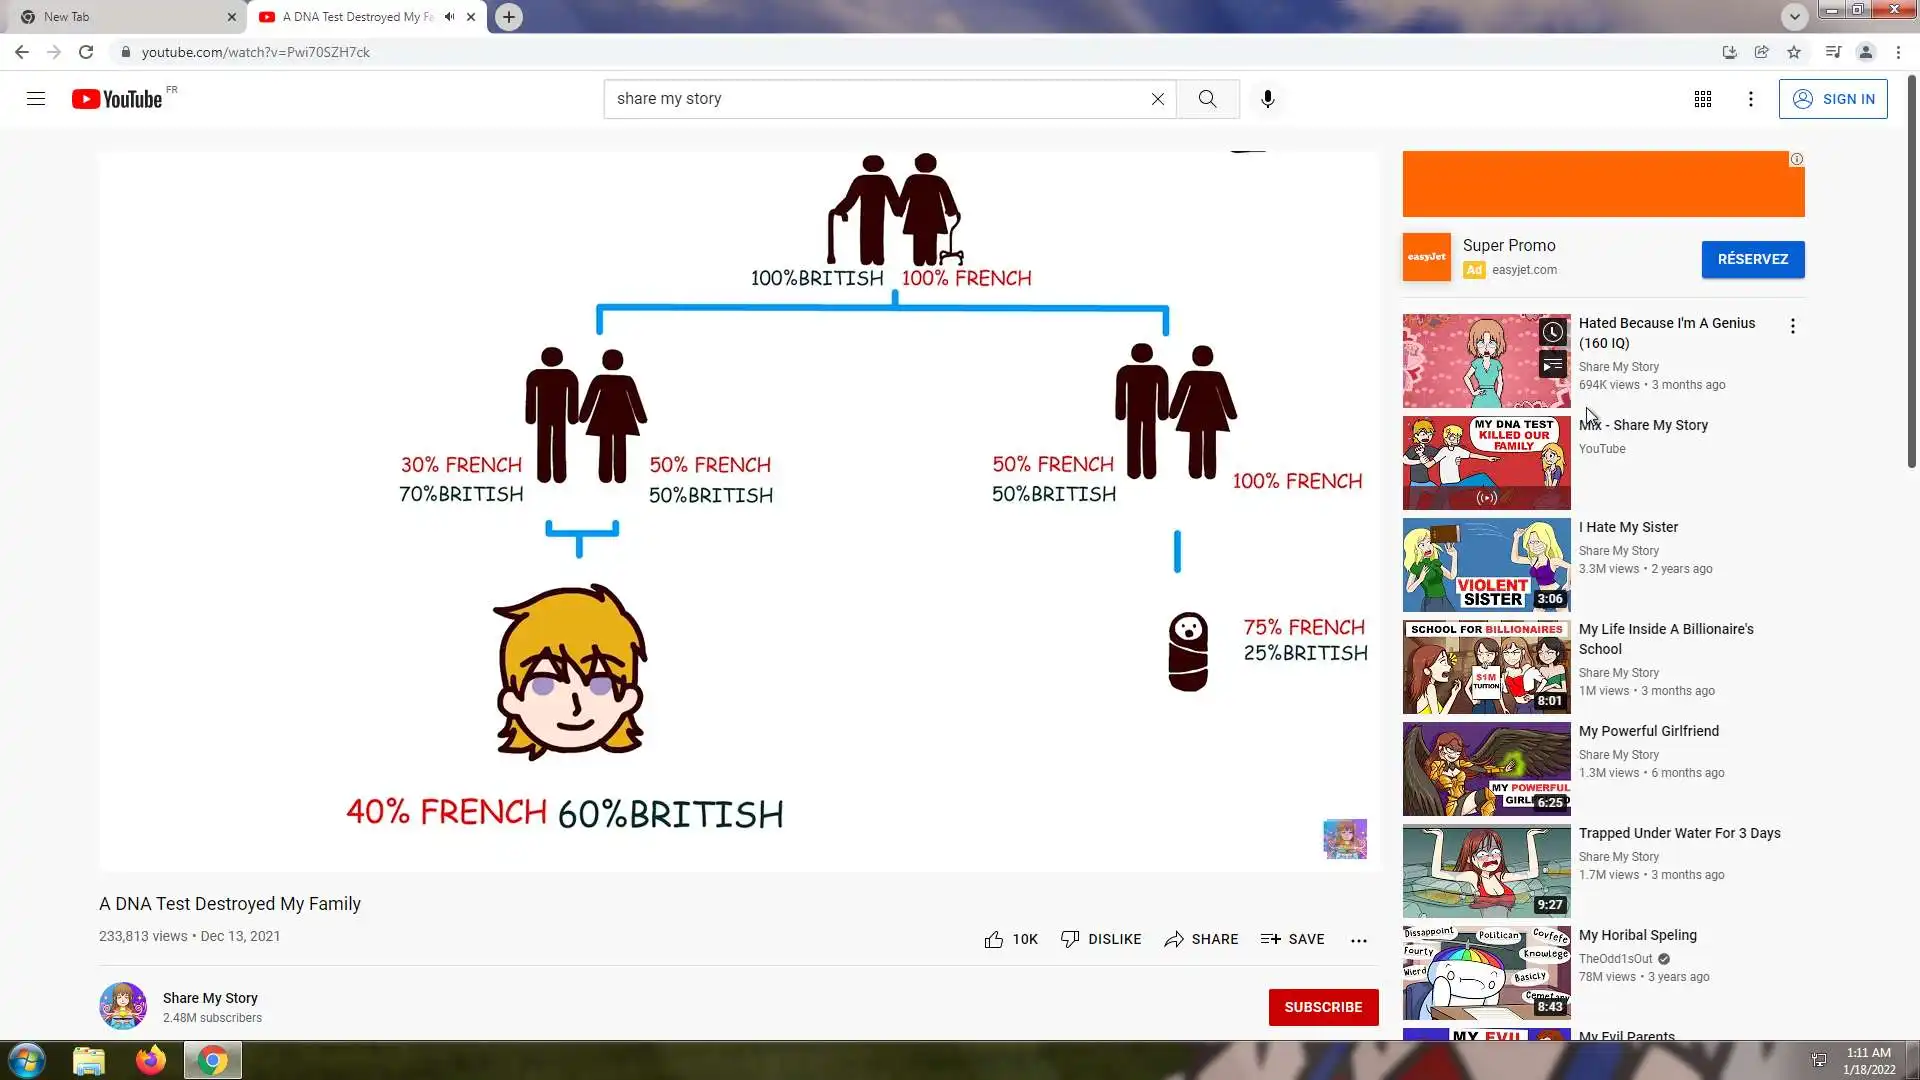The width and height of the screenshot is (1920, 1080).
Task: Click the search magnifier button
Action: point(1207,99)
